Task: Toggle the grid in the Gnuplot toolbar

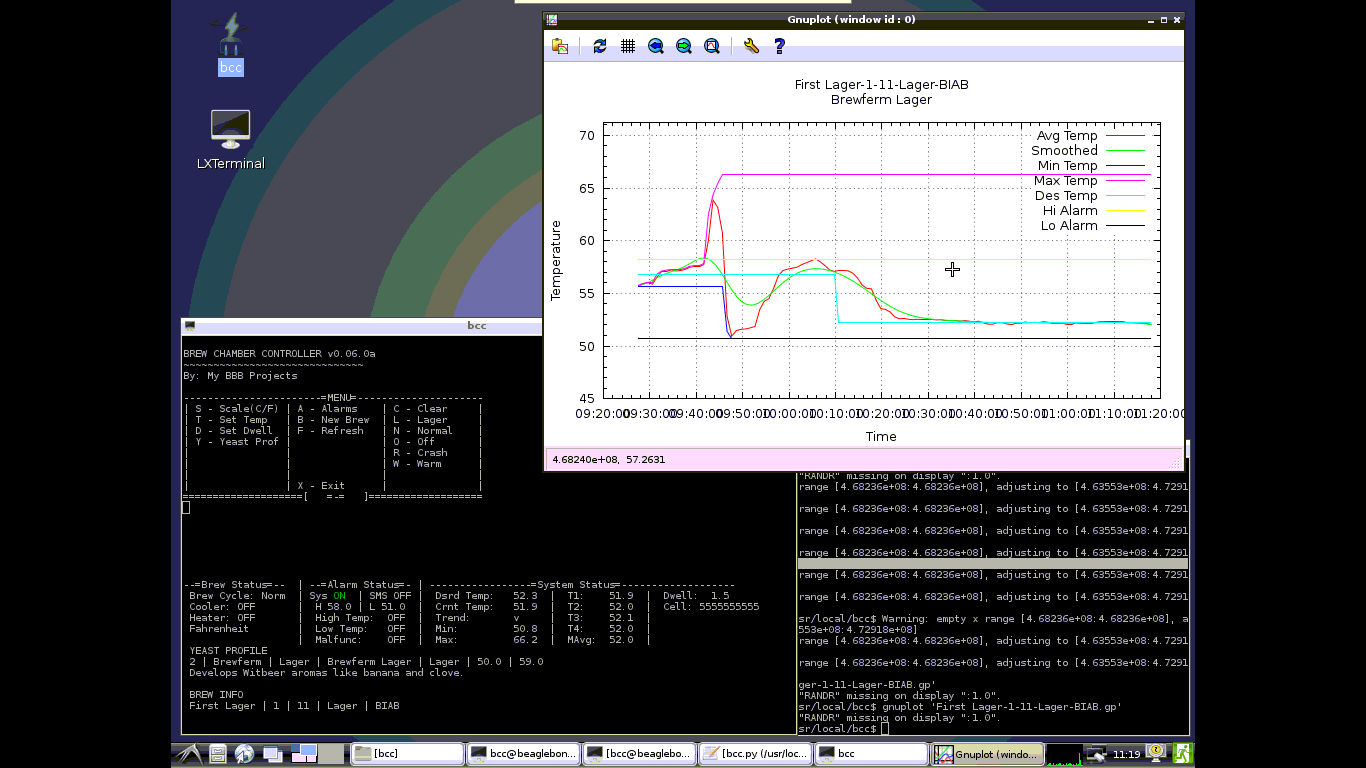Action: [x=628, y=46]
